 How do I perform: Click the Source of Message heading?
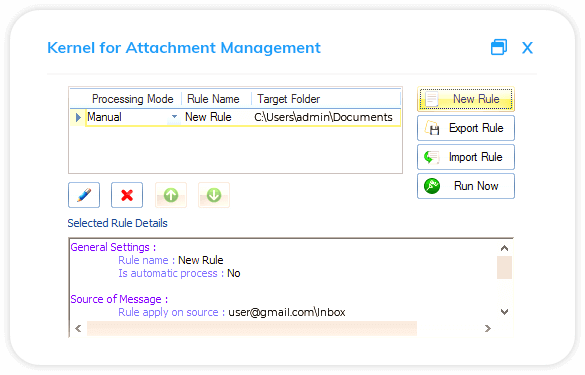(119, 299)
